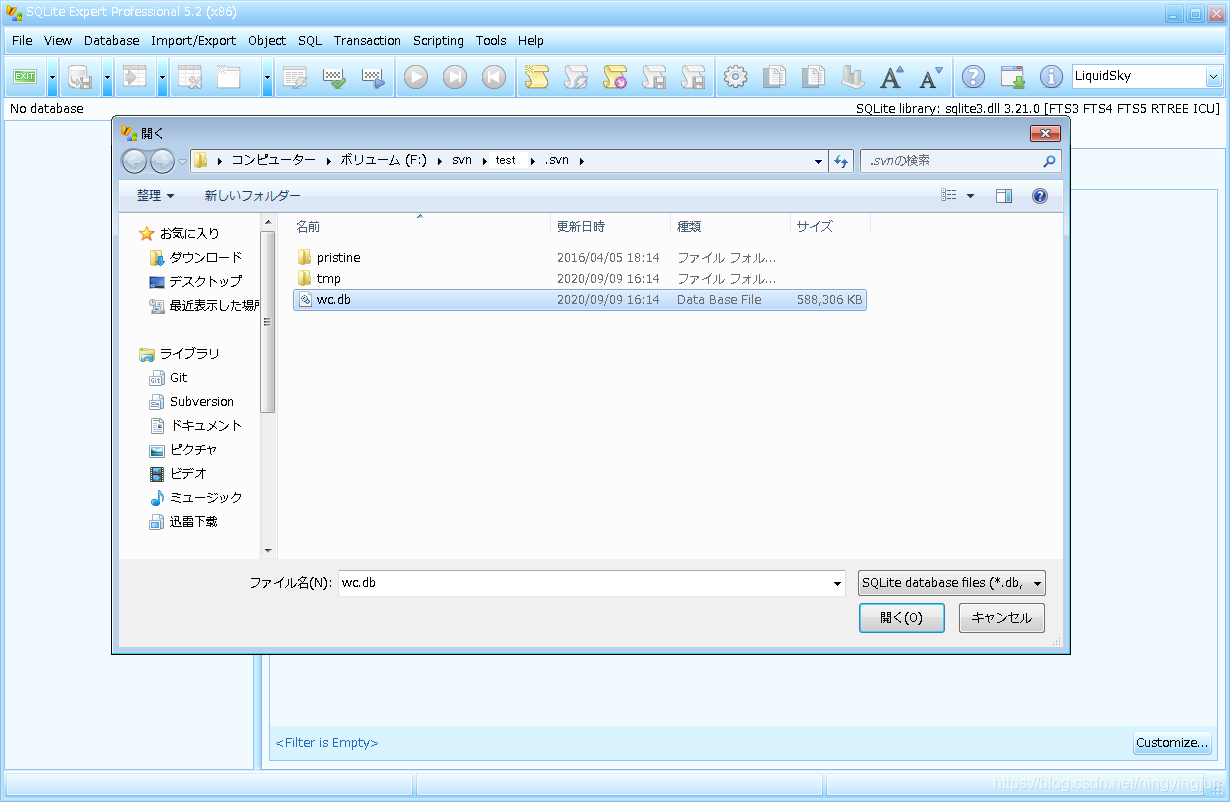This screenshot has height=802, width=1230.
Task: Click the step back playback icon
Action: pos(494,77)
